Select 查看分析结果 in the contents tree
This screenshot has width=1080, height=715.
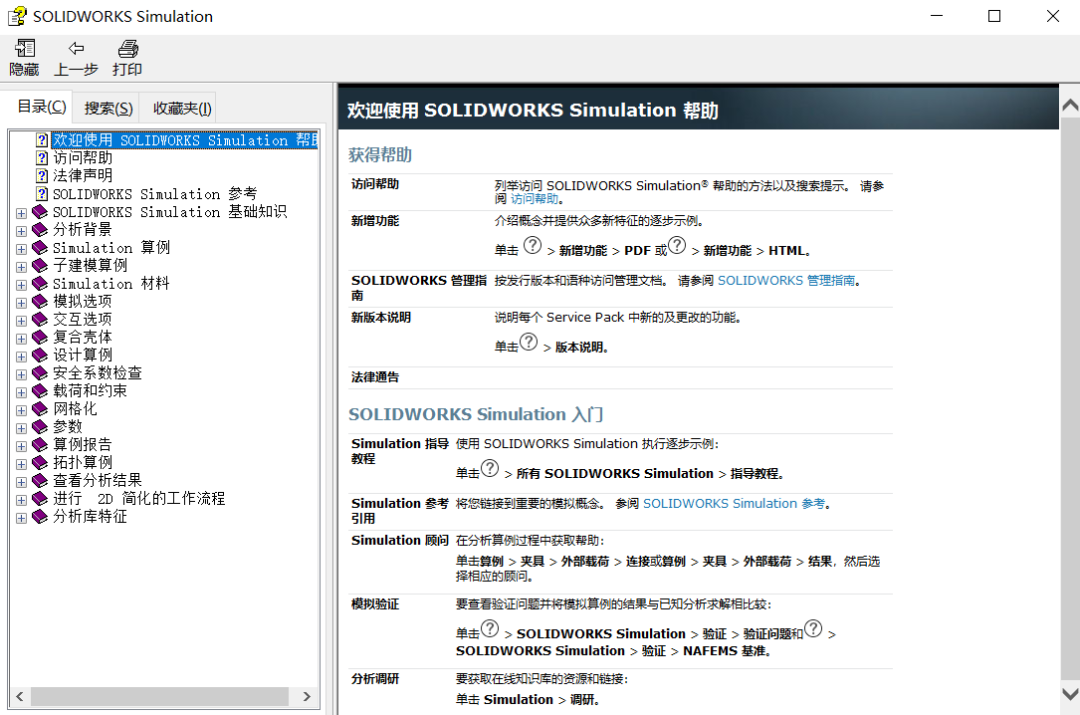[x=97, y=481]
